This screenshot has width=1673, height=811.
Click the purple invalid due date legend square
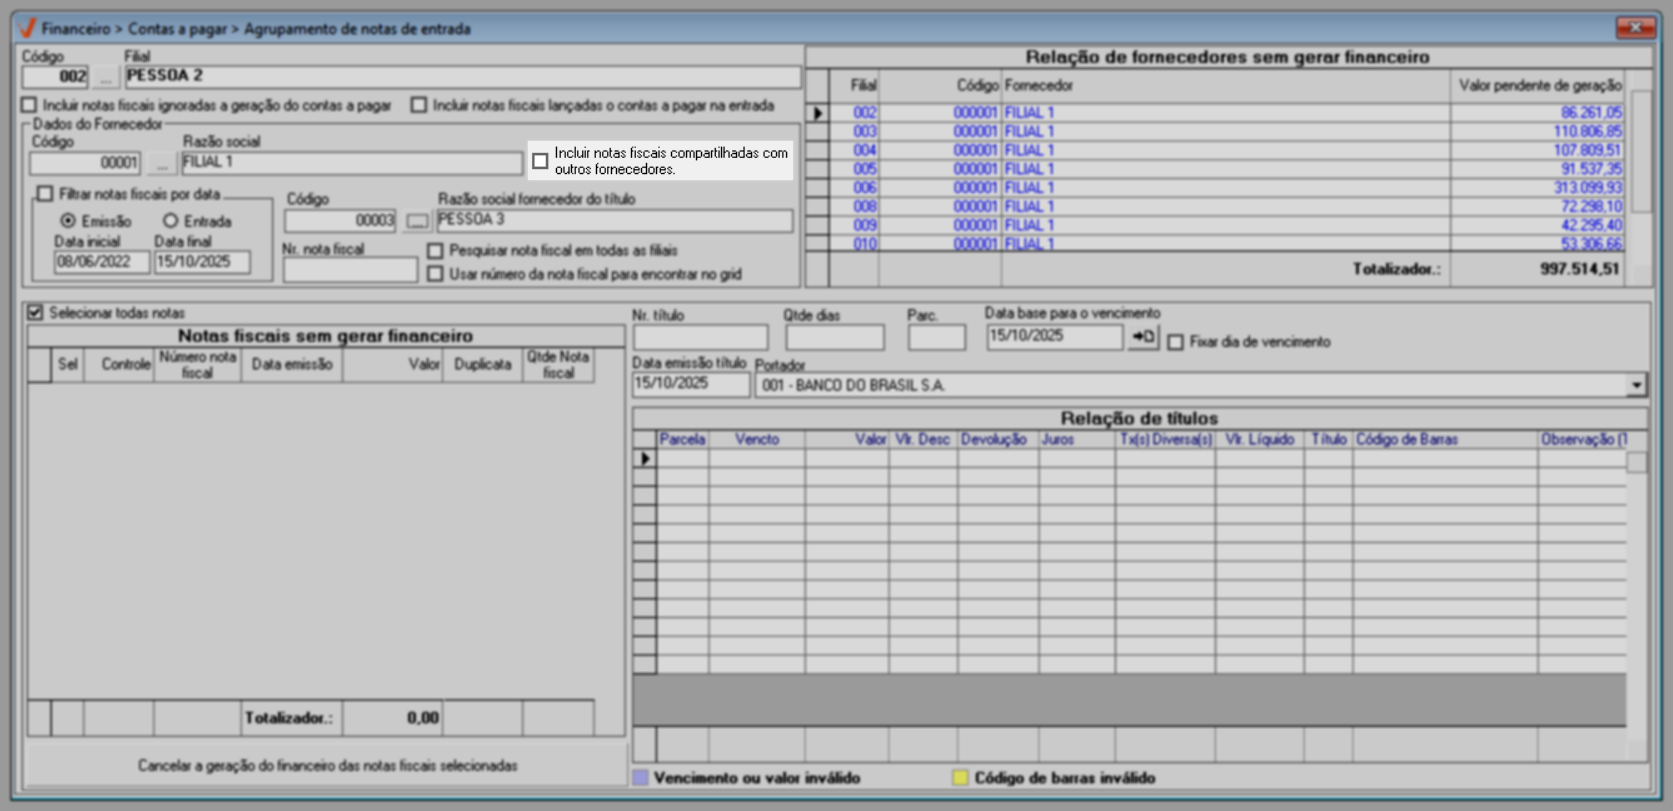pos(640,778)
